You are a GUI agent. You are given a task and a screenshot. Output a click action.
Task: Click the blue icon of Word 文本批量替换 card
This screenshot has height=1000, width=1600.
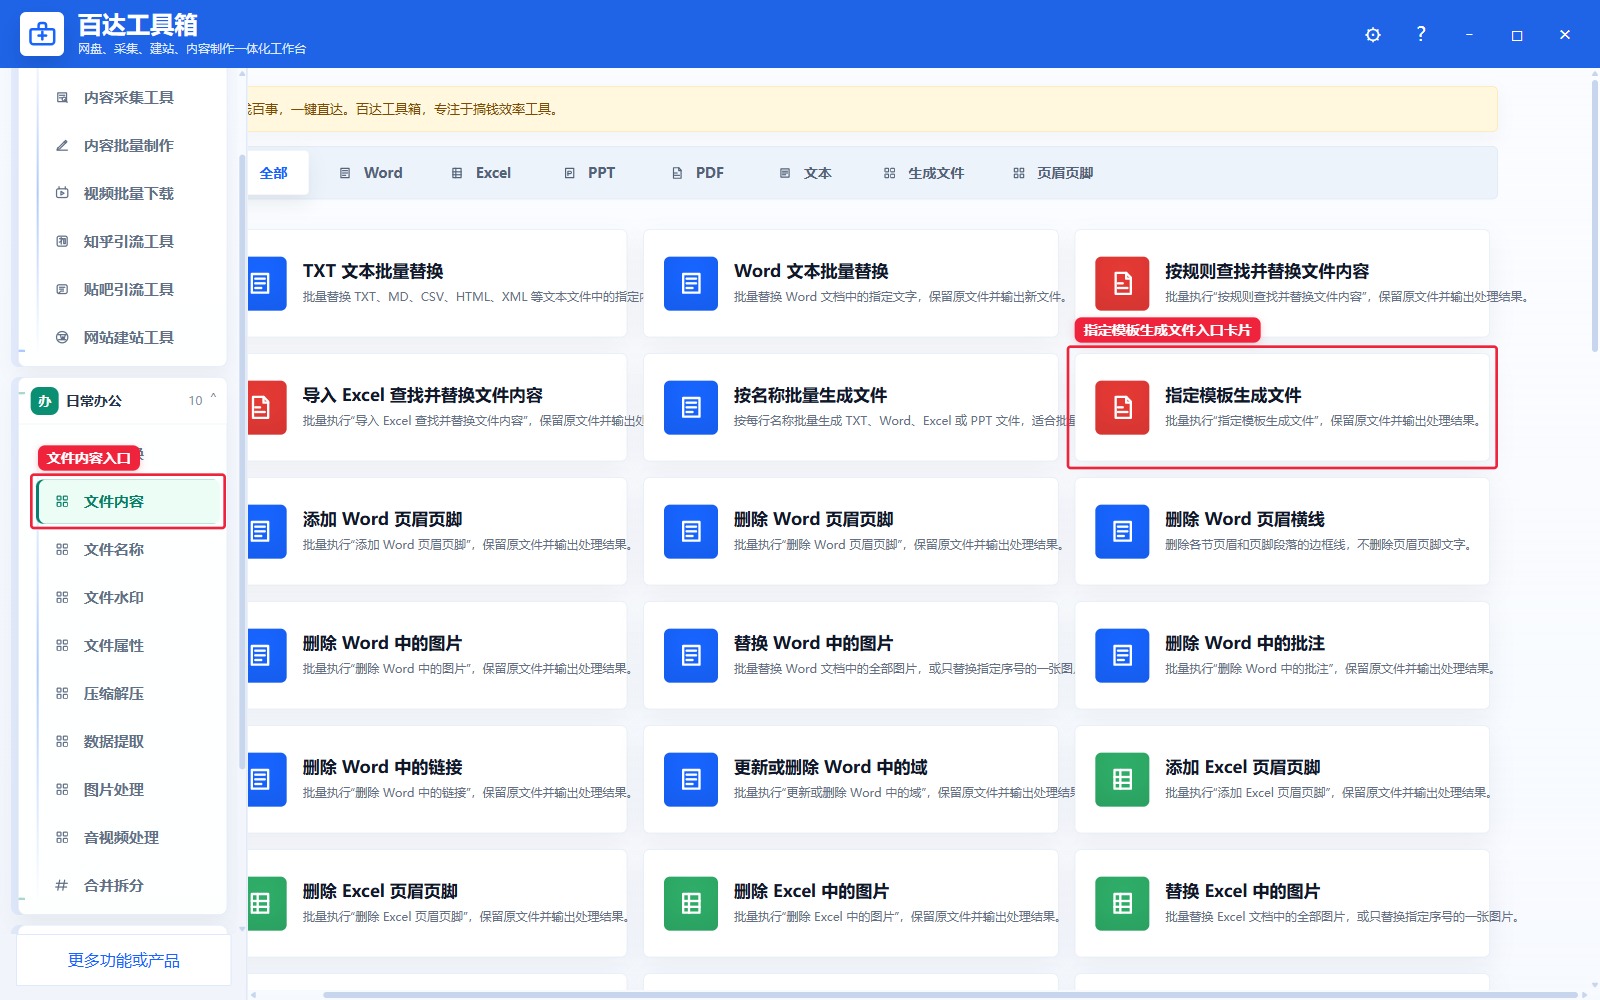point(691,284)
